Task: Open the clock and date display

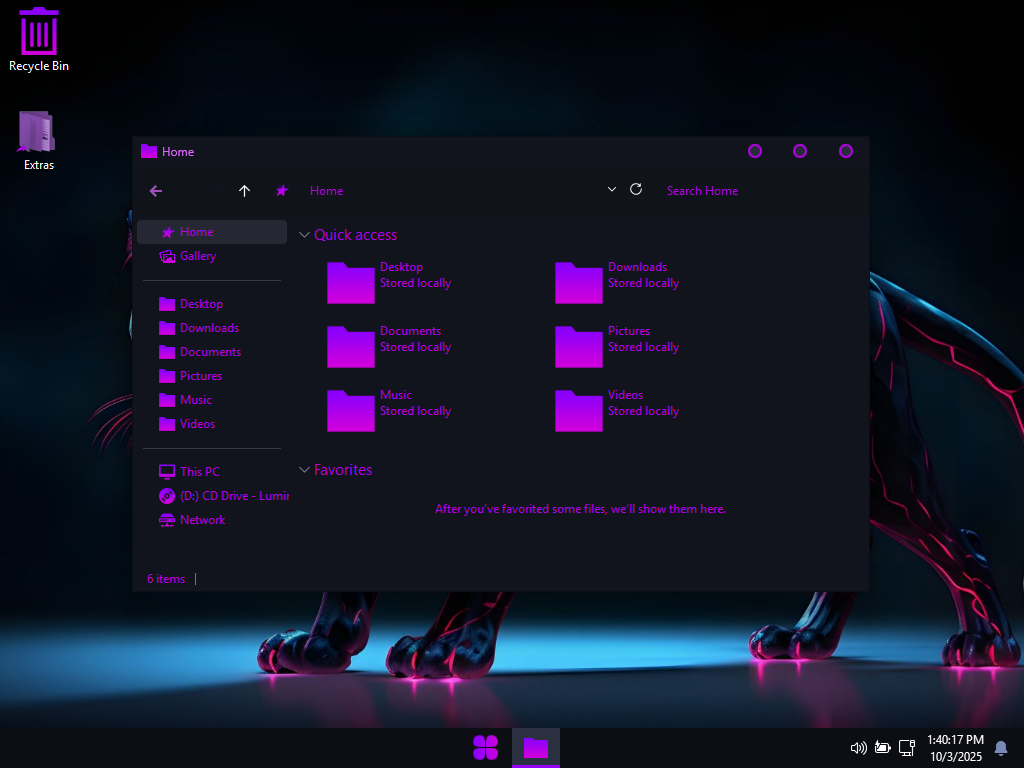Action: pos(955,748)
